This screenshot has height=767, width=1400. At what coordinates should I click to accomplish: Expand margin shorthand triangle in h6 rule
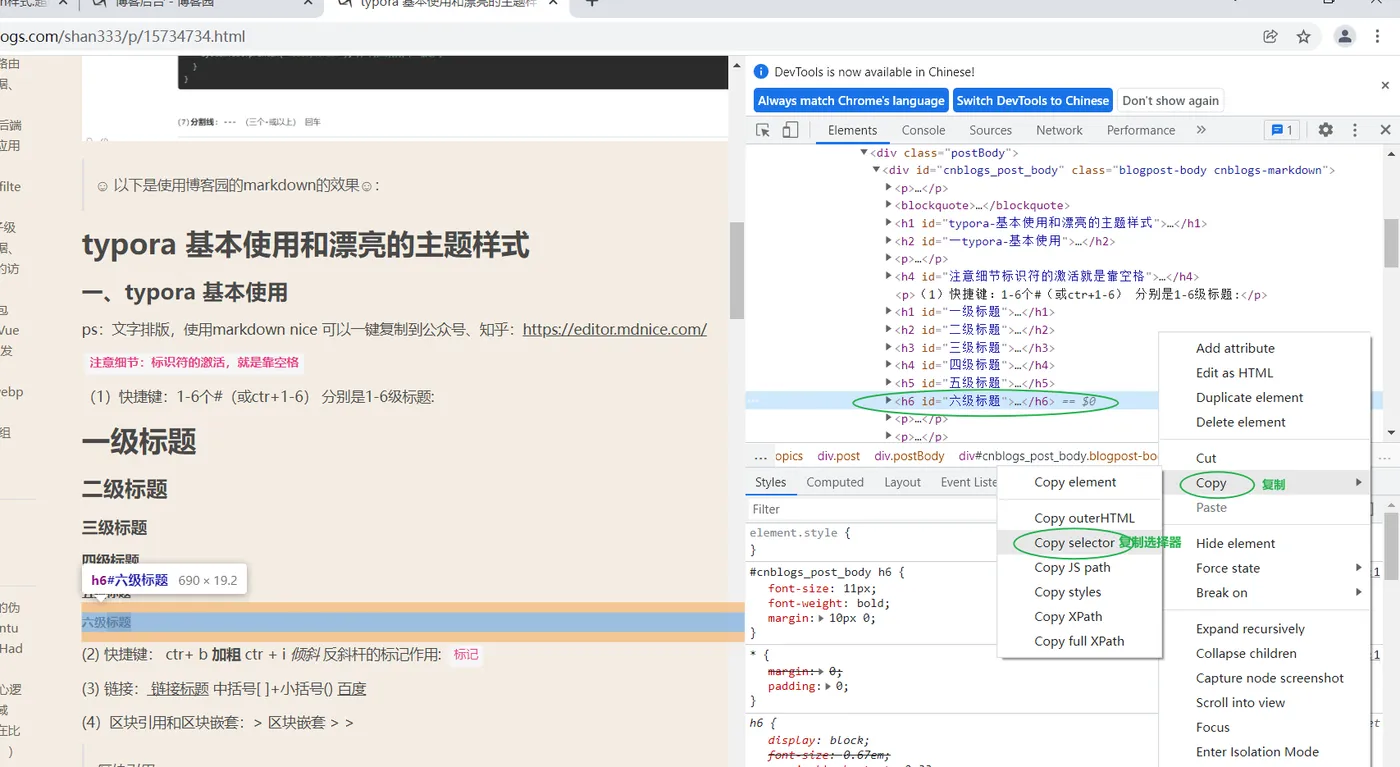(822, 619)
